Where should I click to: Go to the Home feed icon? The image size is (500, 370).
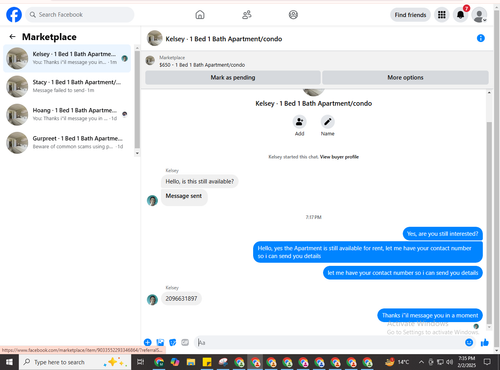click(200, 15)
